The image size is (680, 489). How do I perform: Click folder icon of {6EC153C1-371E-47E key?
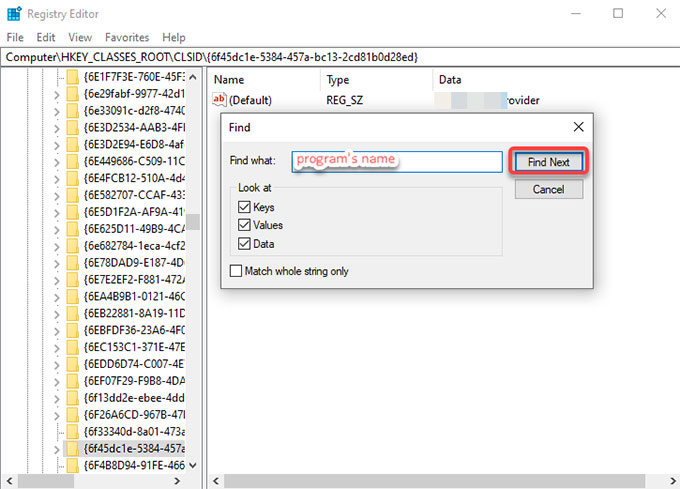72,347
